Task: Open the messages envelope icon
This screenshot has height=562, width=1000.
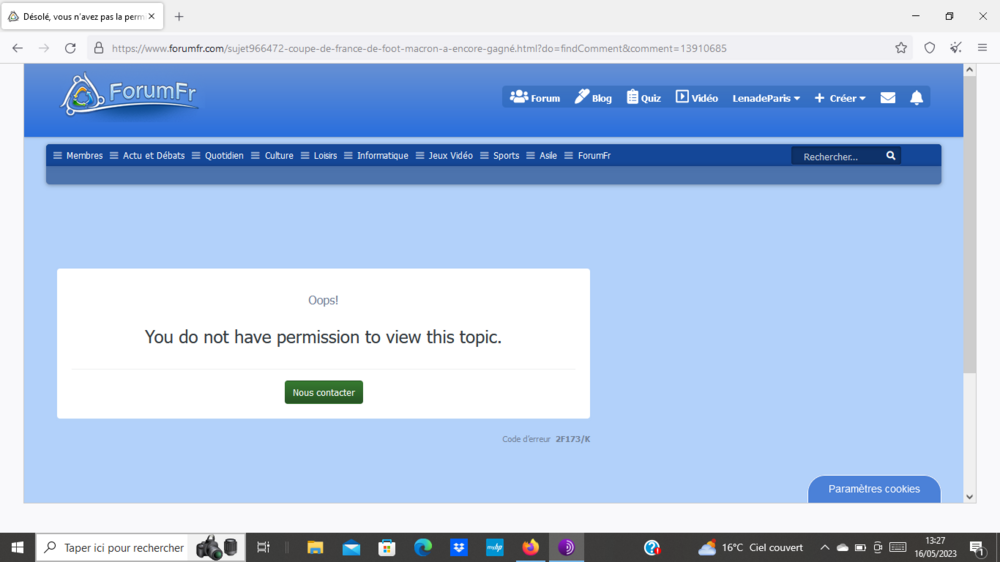Action: pos(887,98)
